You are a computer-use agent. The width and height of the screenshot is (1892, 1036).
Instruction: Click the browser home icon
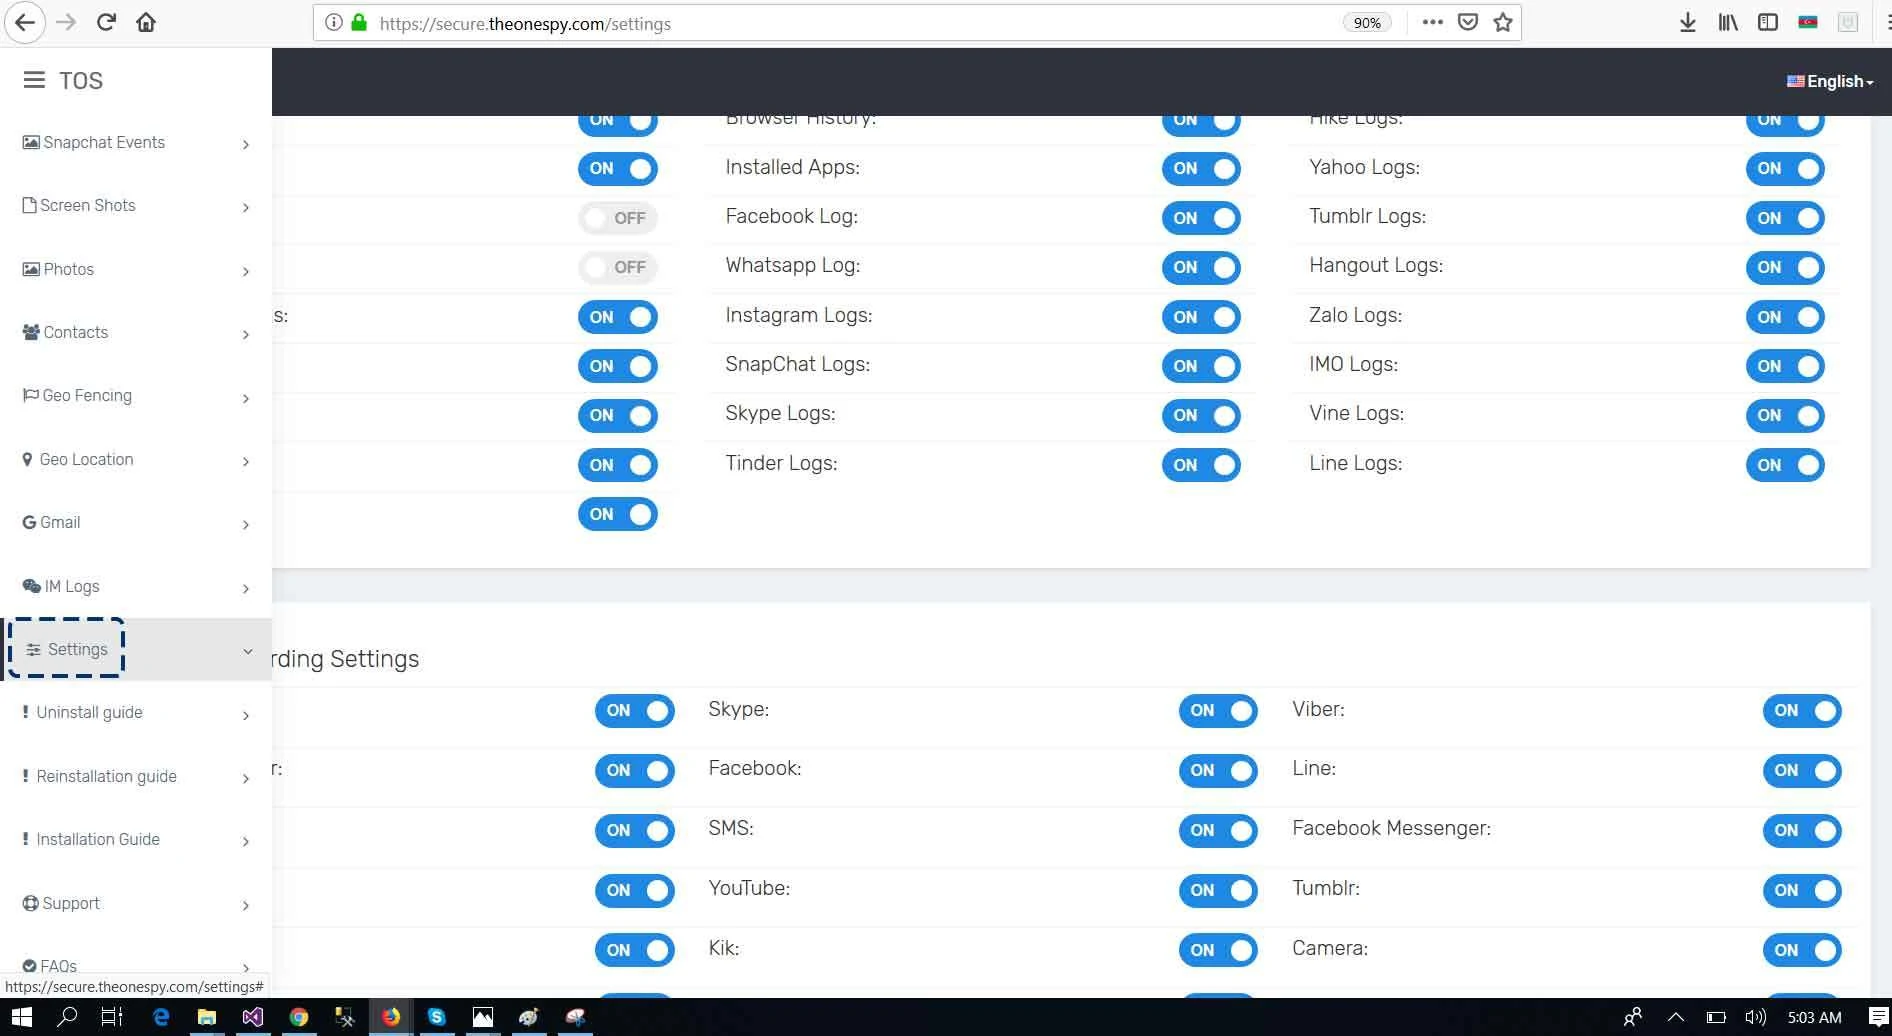click(x=146, y=22)
